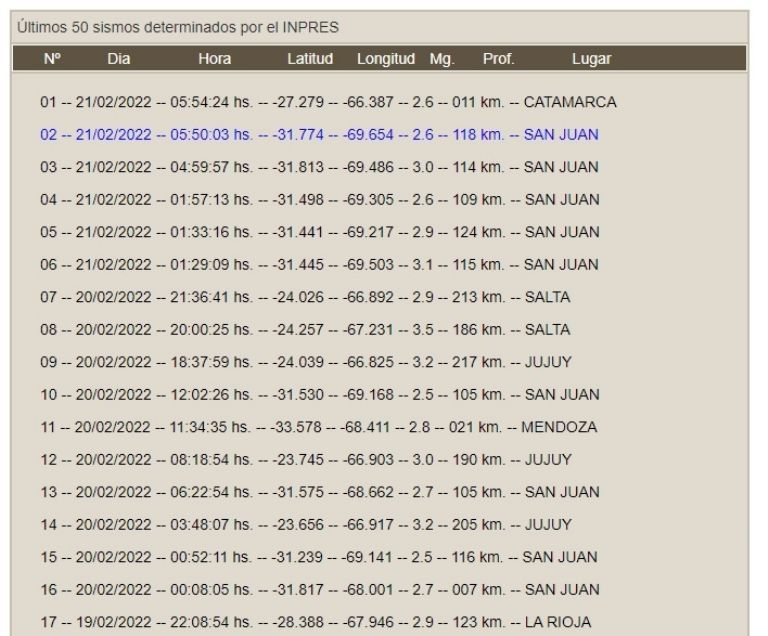Select earthquake 03 at 04:59:57 hs
The image size is (768, 636).
coord(319,167)
